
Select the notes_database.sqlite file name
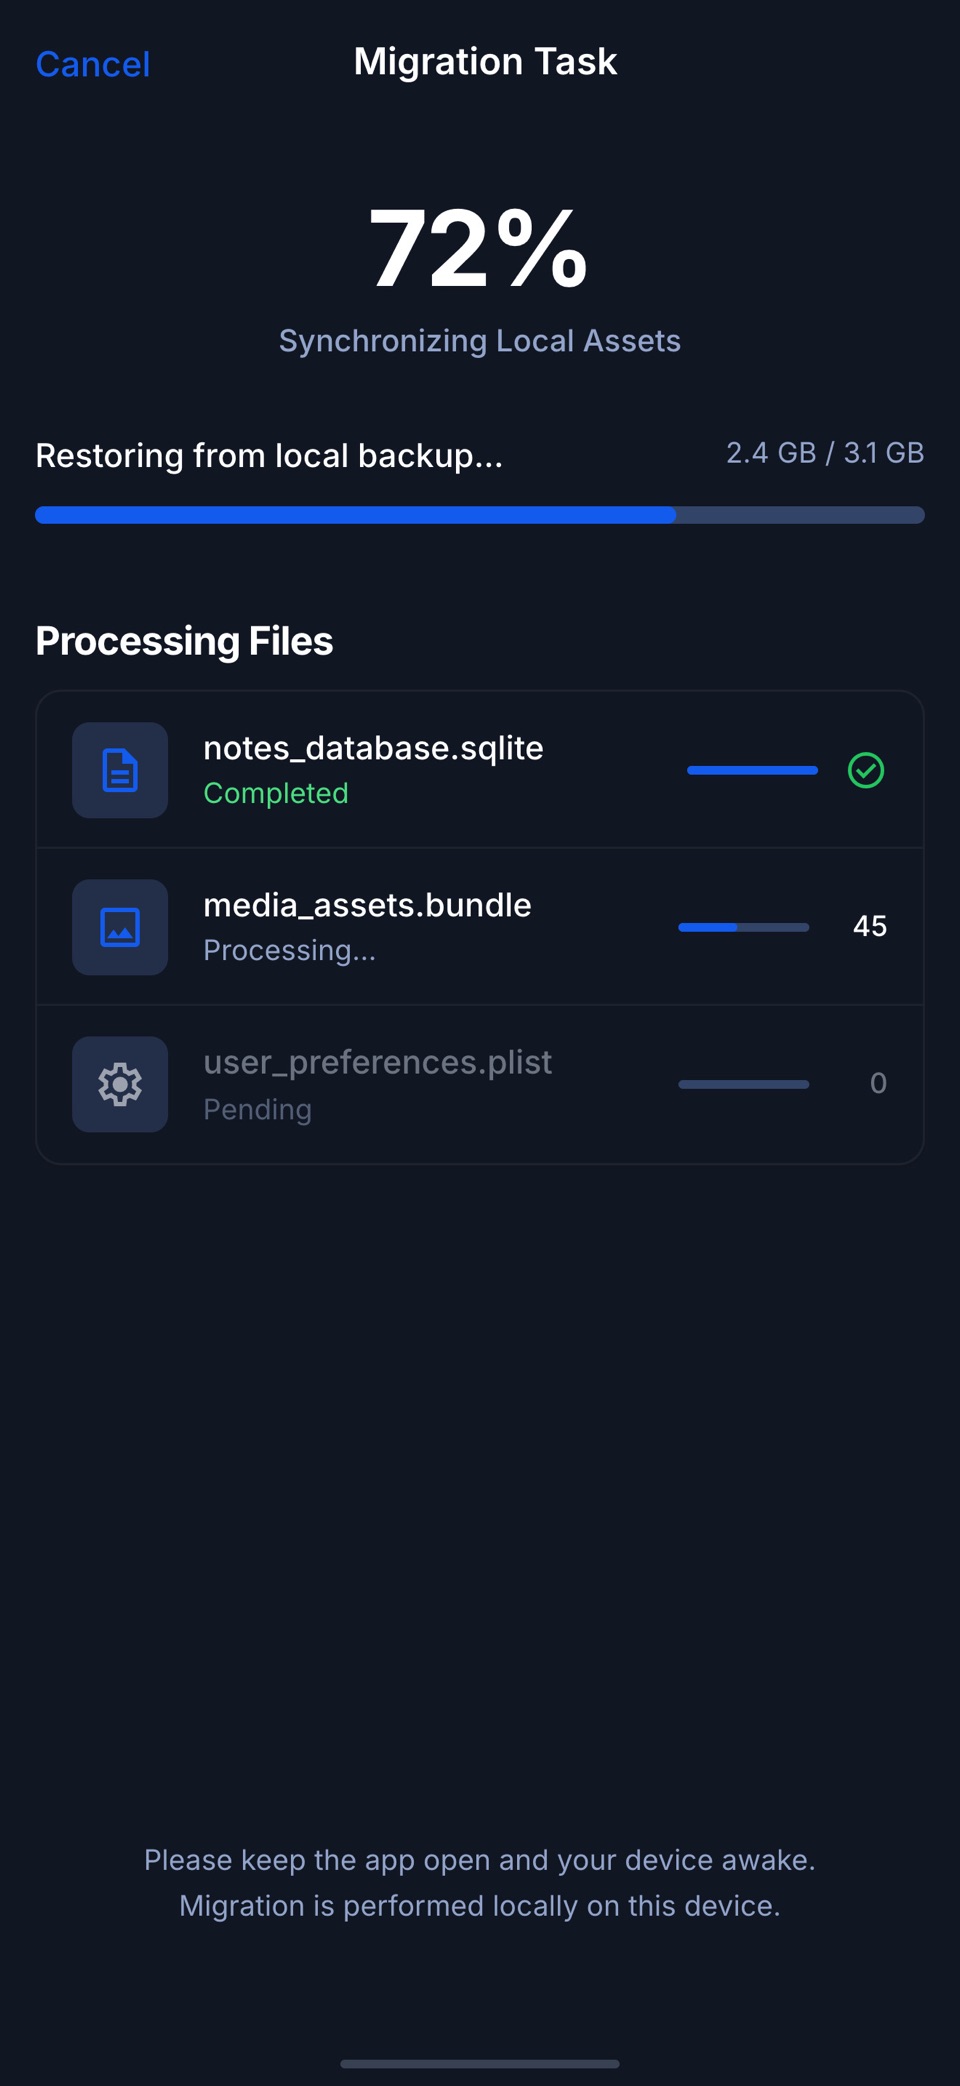[373, 748]
